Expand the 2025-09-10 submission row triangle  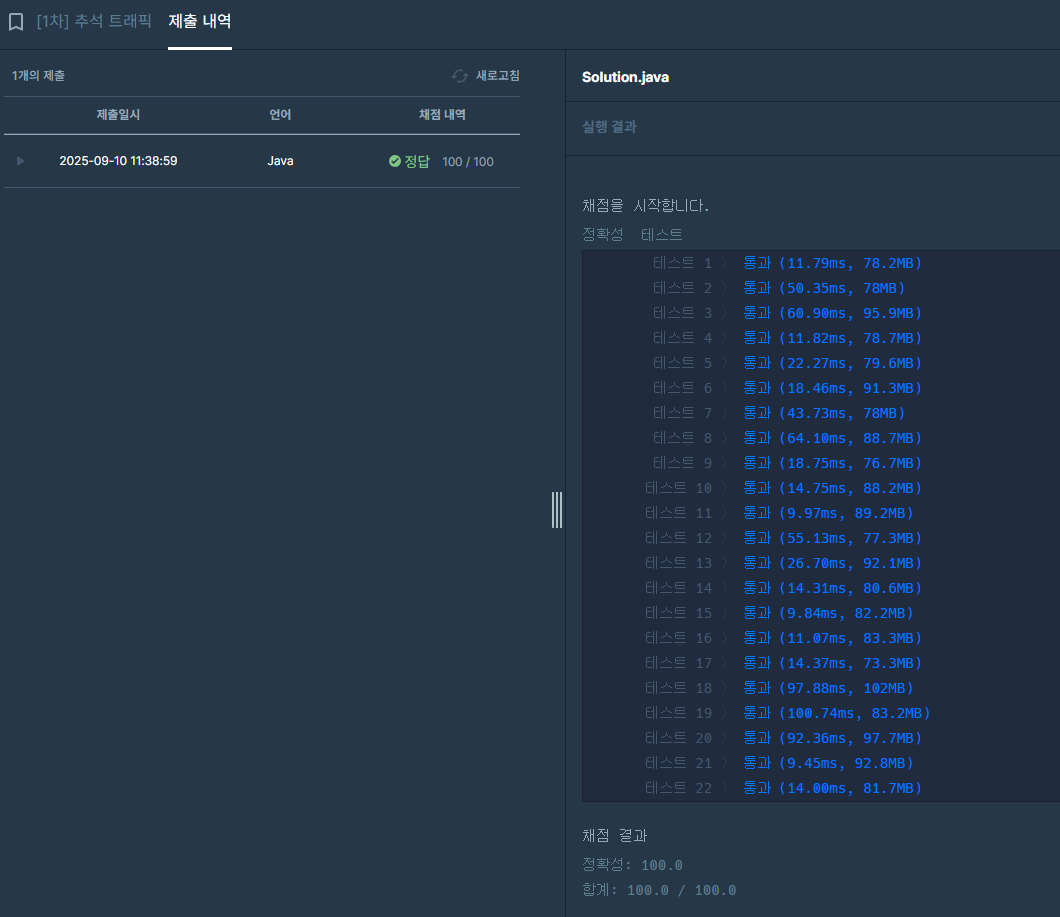pos(21,161)
